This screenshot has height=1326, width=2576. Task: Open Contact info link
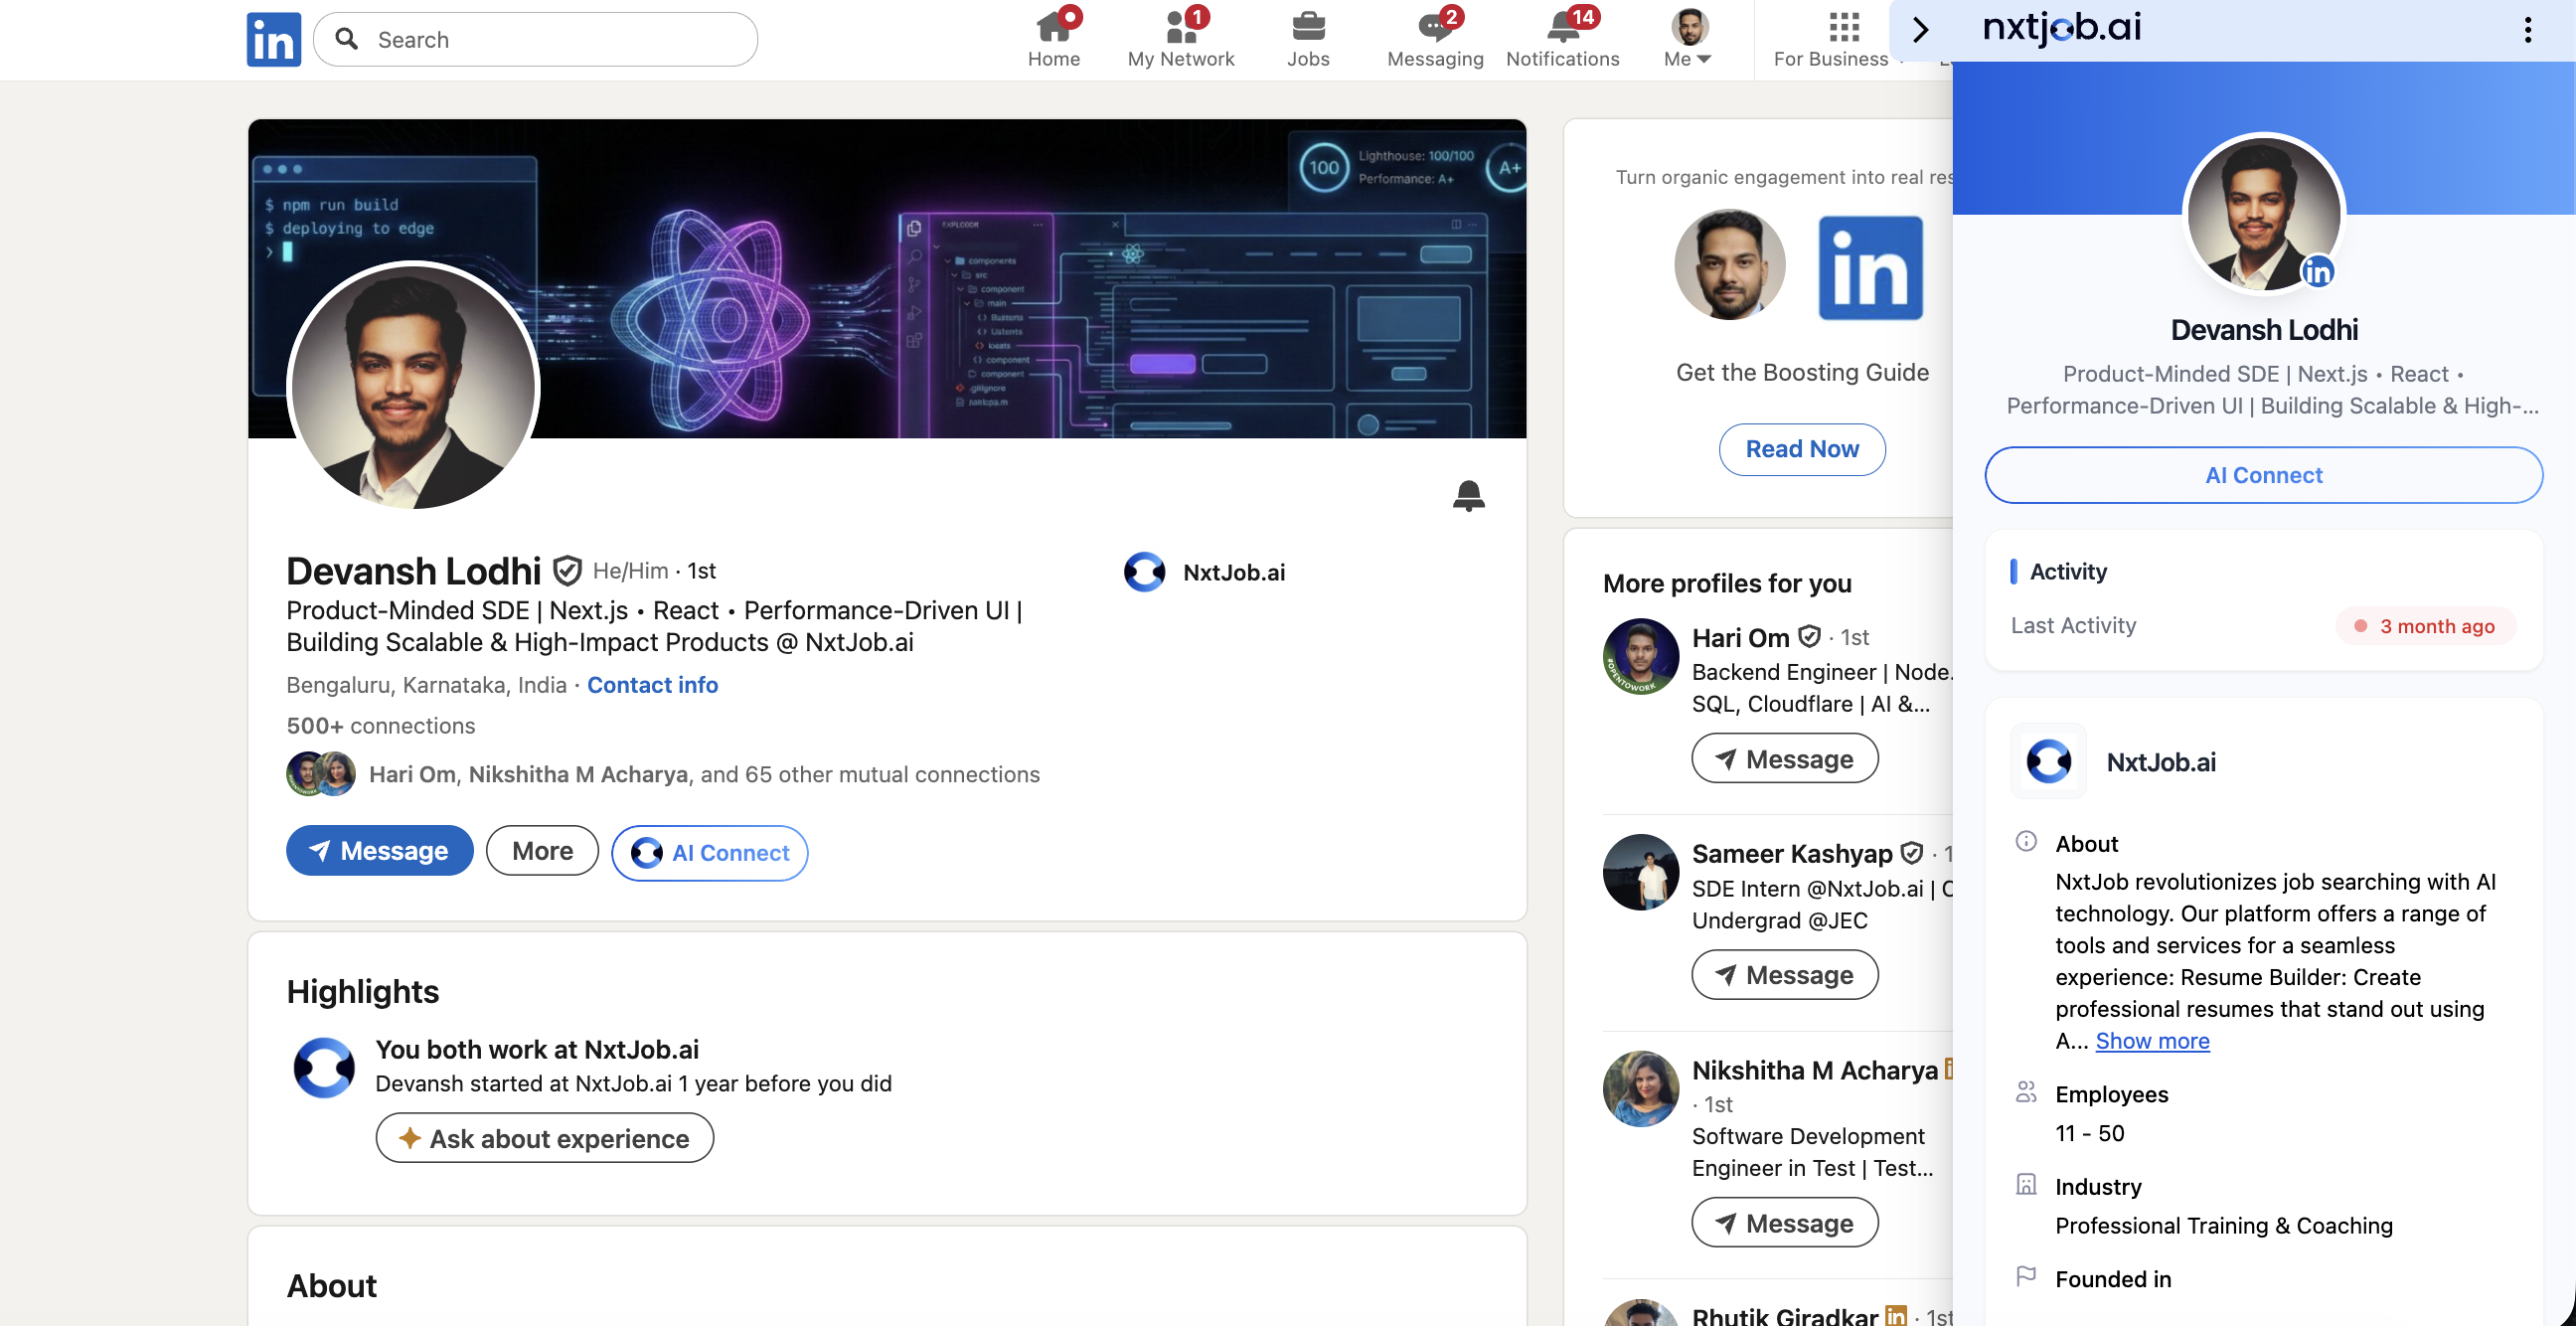[652, 685]
